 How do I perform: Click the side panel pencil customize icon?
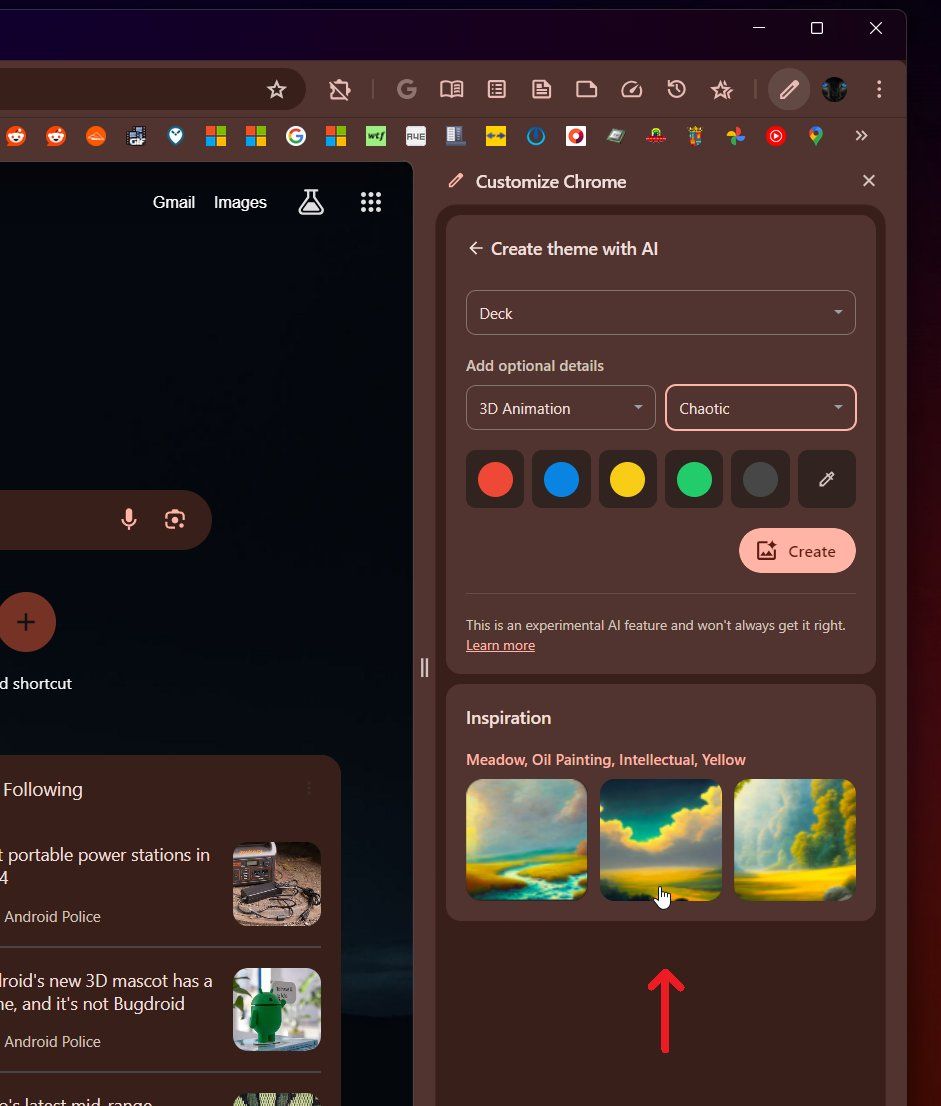coord(789,89)
